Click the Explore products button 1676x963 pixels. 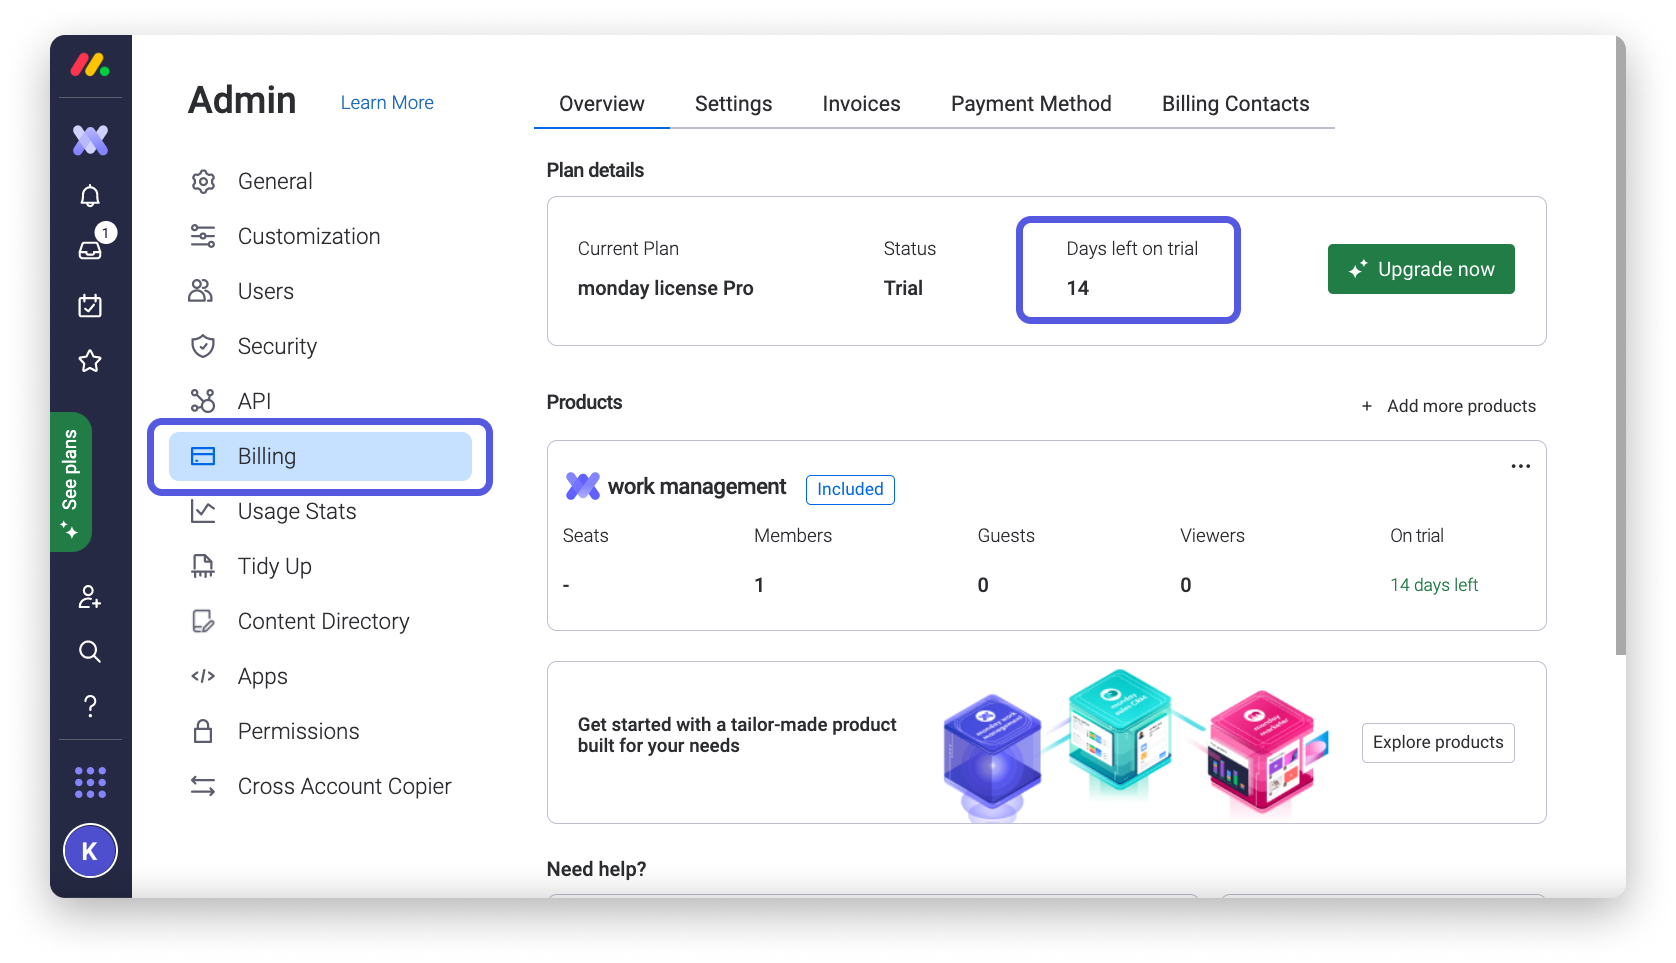pos(1437,743)
